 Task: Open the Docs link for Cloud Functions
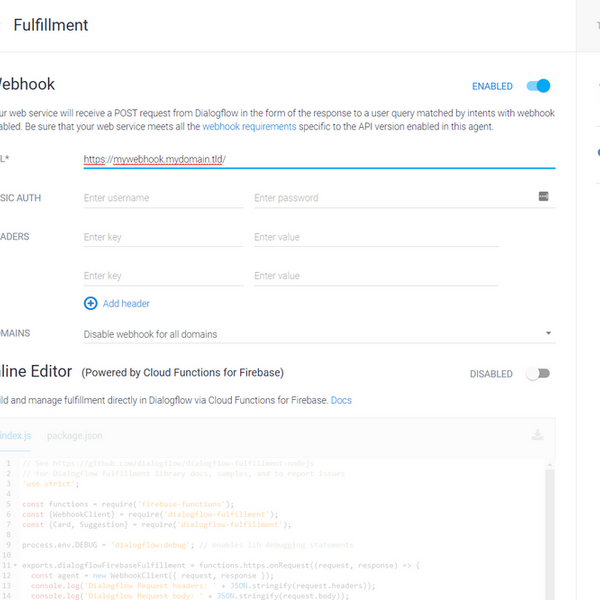(x=341, y=400)
